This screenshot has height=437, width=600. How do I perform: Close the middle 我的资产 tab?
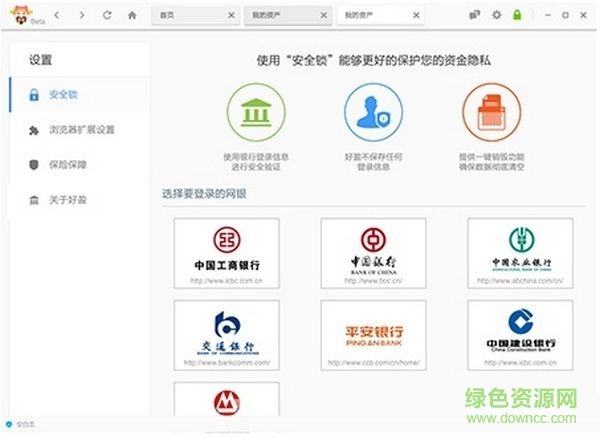(x=324, y=17)
